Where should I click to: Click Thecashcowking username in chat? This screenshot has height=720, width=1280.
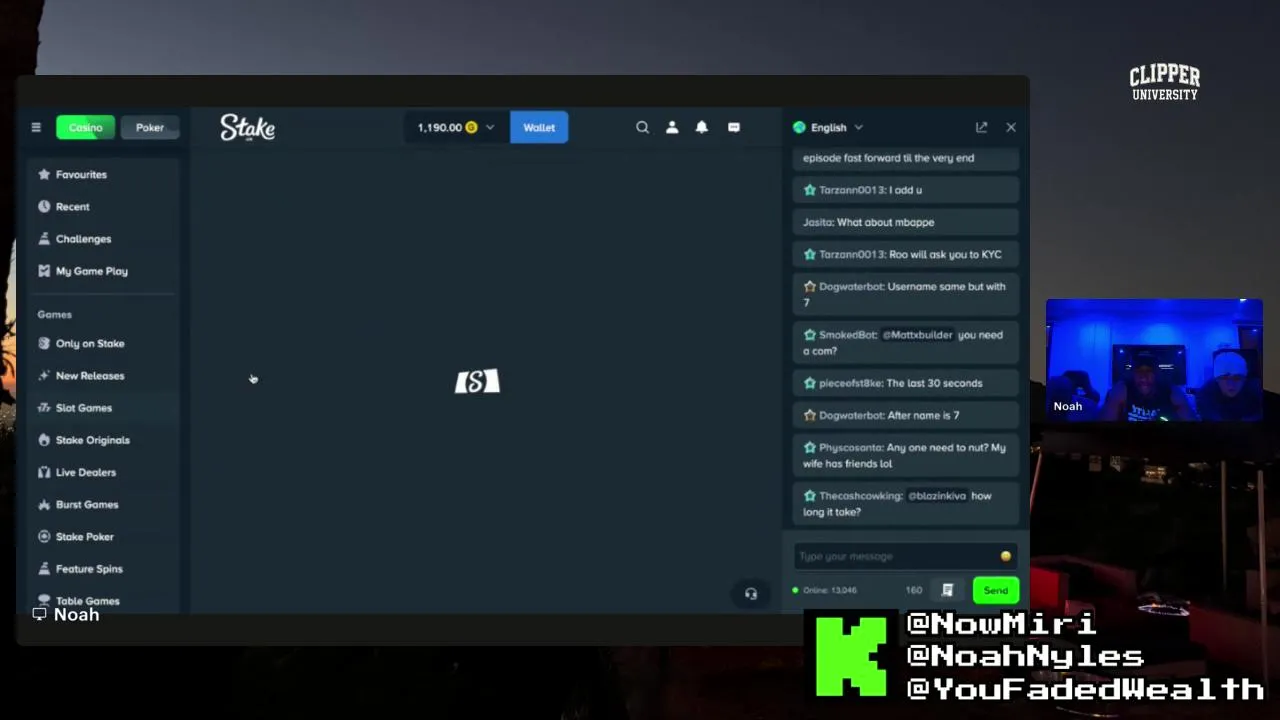(x=860, y=496)
